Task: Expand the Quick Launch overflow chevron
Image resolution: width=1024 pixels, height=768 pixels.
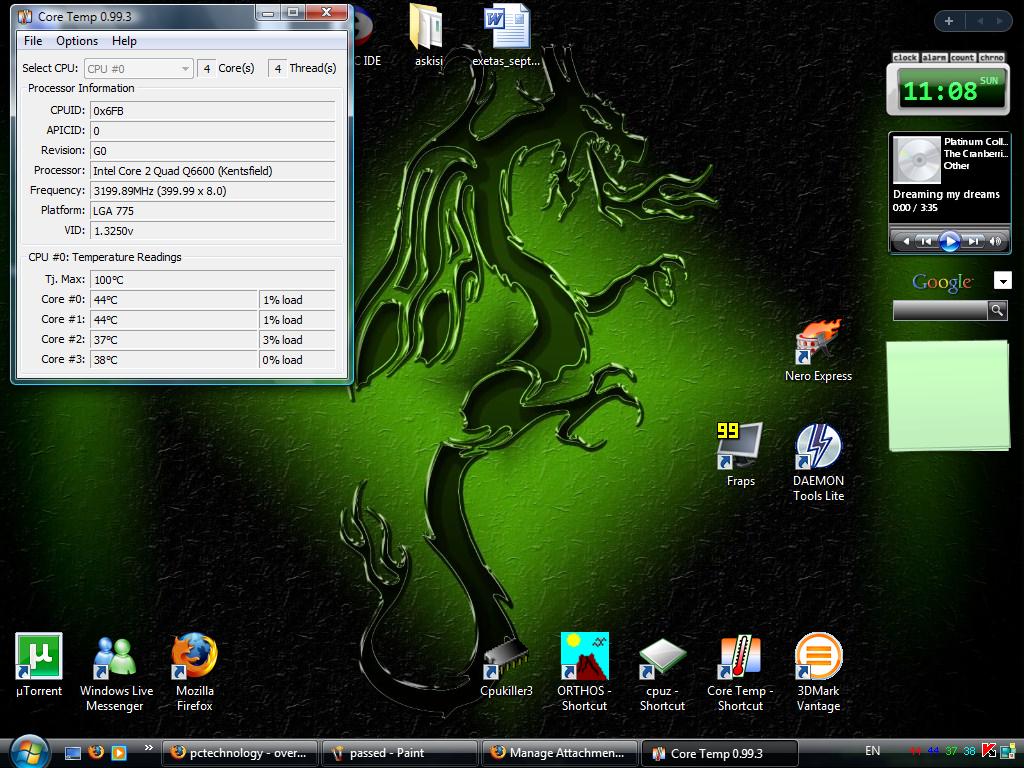Action: pyautogui.click(x=149, y=748)
